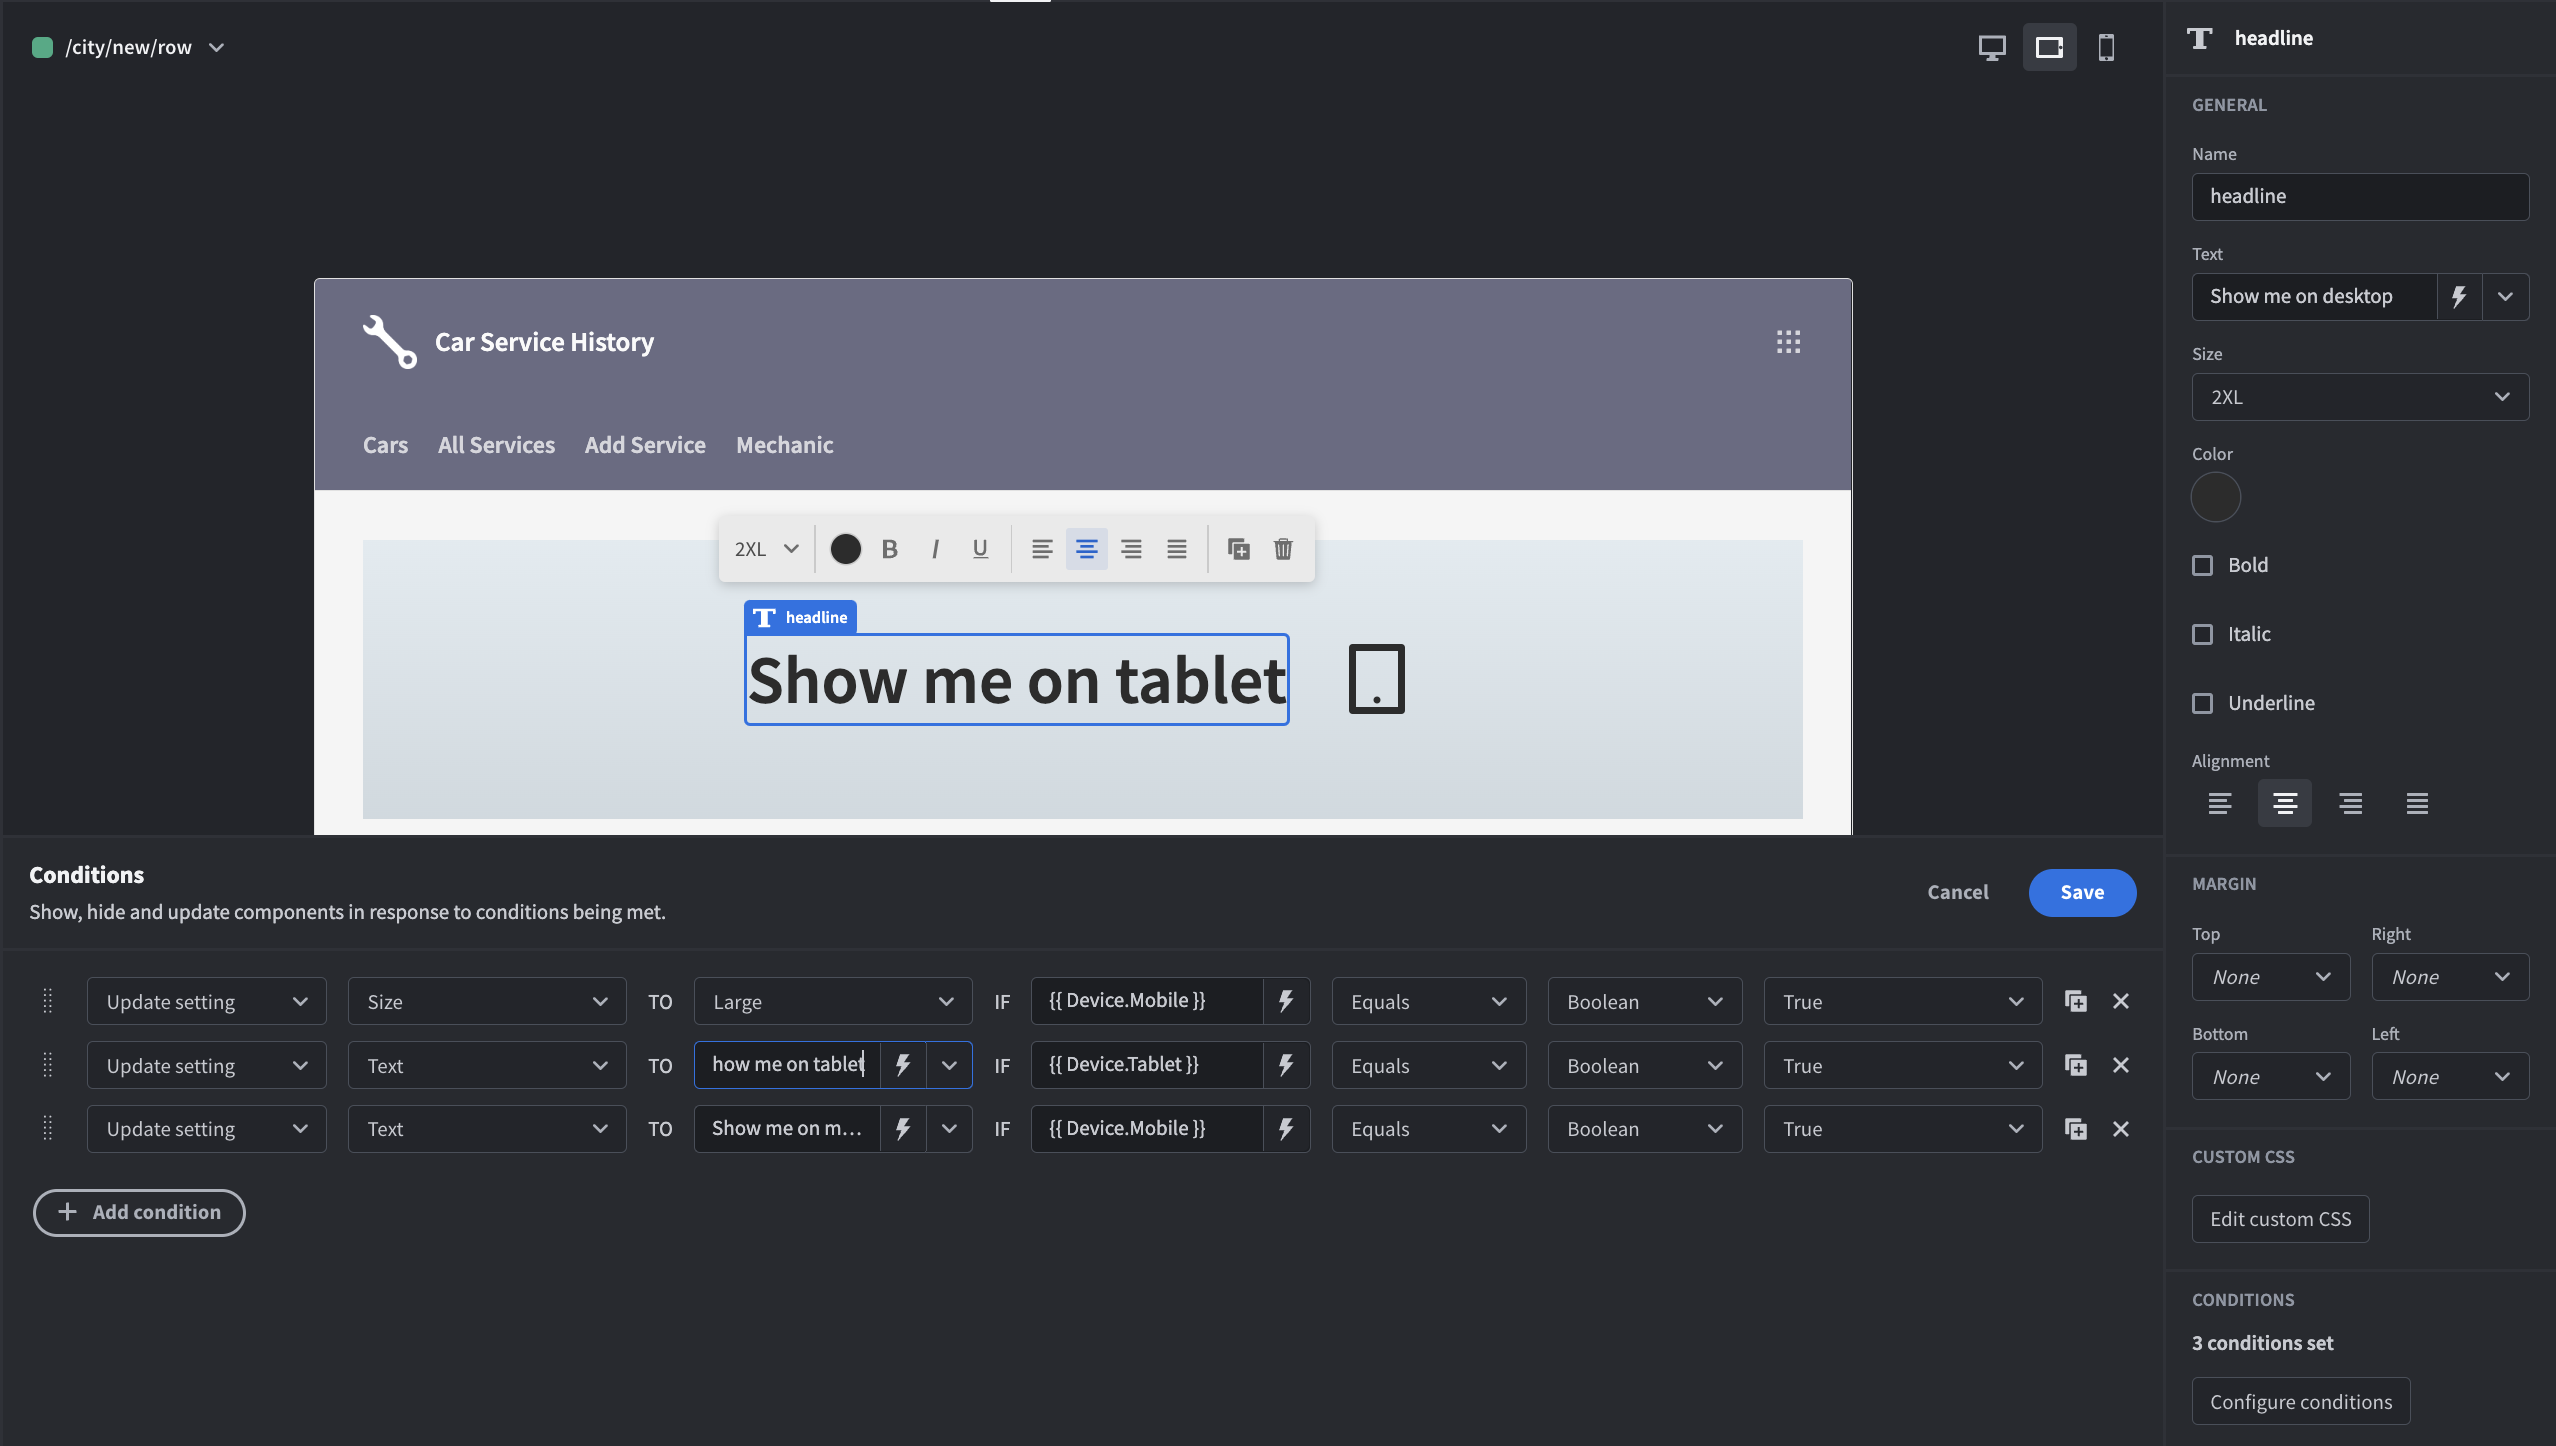2556x1446 pixels.
Task: Open the Mechanic navigation link
Action: coord(784,445)
